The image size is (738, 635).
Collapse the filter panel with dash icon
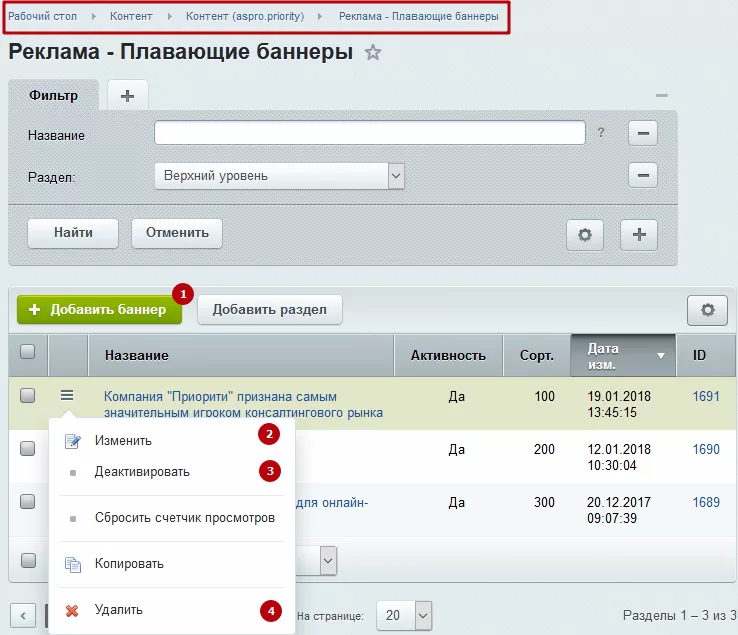(662, 96)
